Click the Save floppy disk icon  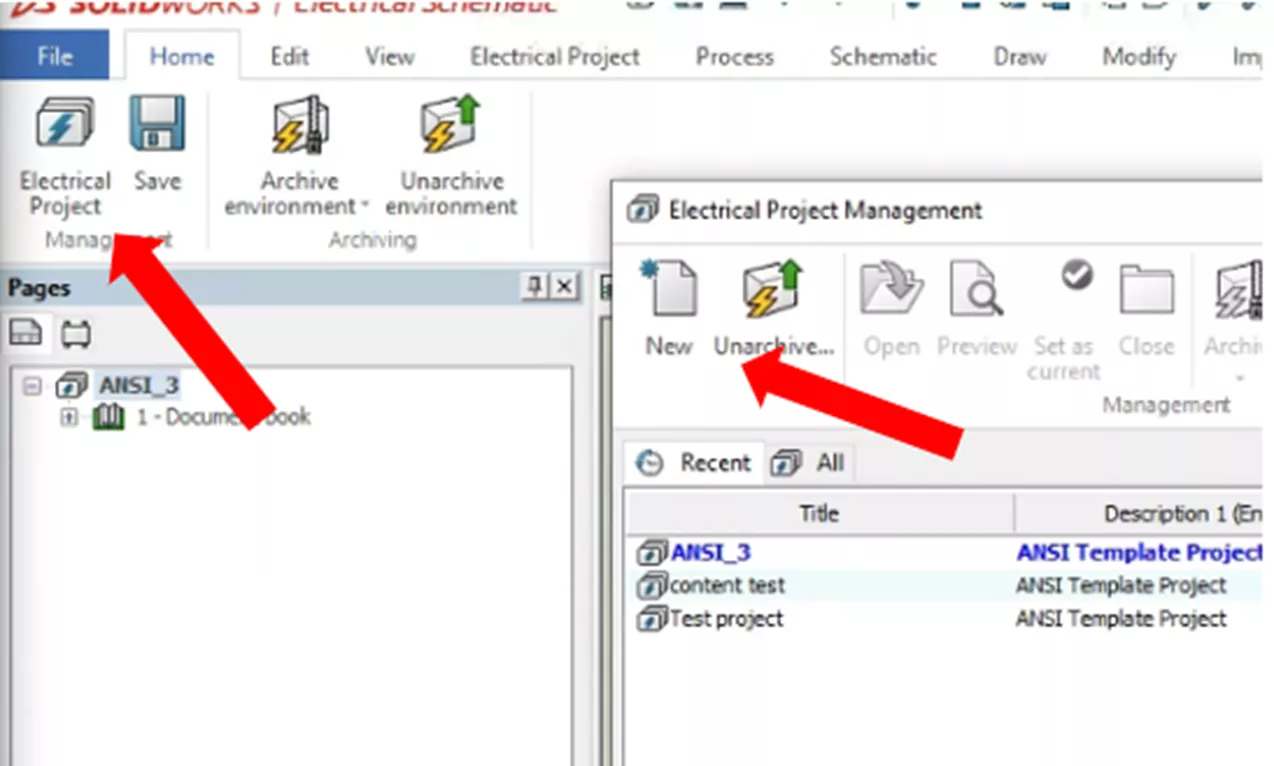157,124
